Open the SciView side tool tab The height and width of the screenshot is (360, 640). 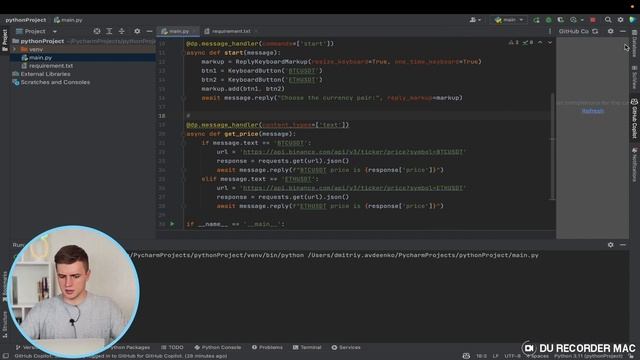coord(634,78)
